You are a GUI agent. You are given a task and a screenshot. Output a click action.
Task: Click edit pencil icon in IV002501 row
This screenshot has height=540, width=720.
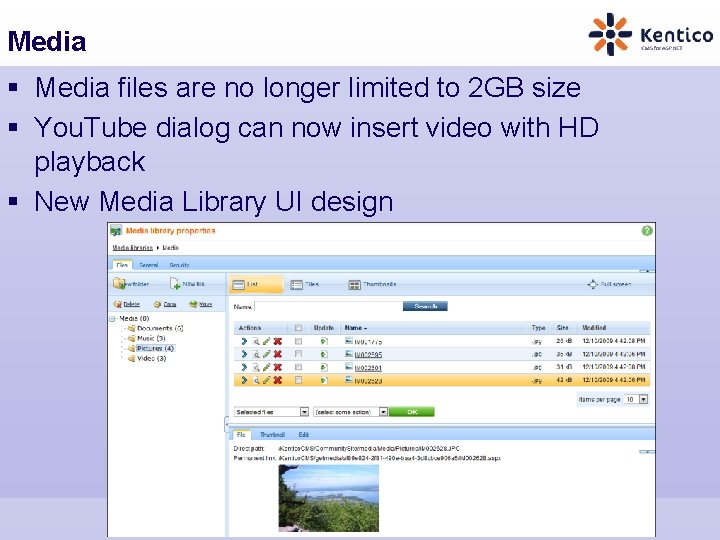pyautogui.click(x=266, y=367)
